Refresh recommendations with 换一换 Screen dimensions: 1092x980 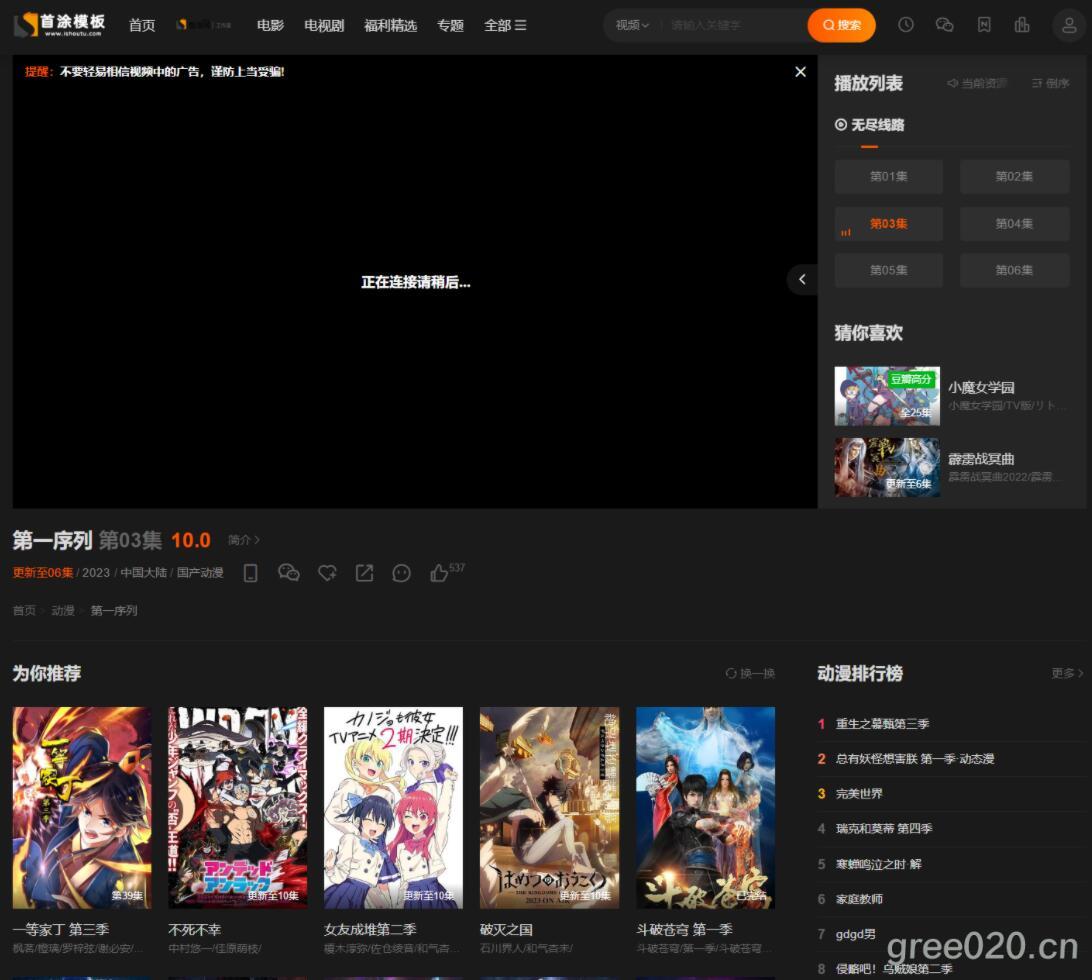[x=753, y=674]
